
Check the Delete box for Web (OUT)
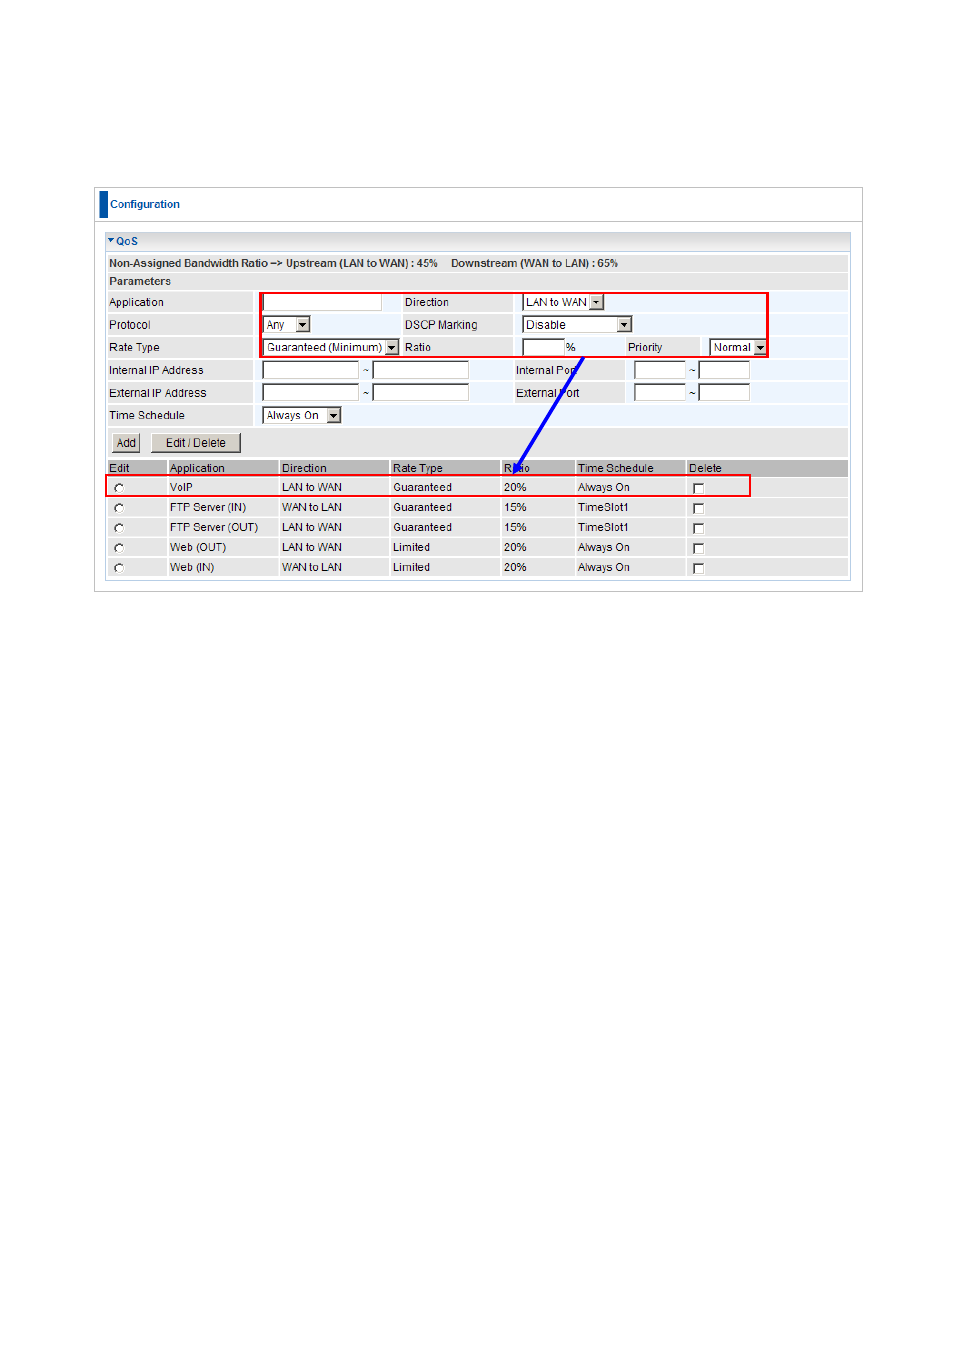tap(698, 548)
